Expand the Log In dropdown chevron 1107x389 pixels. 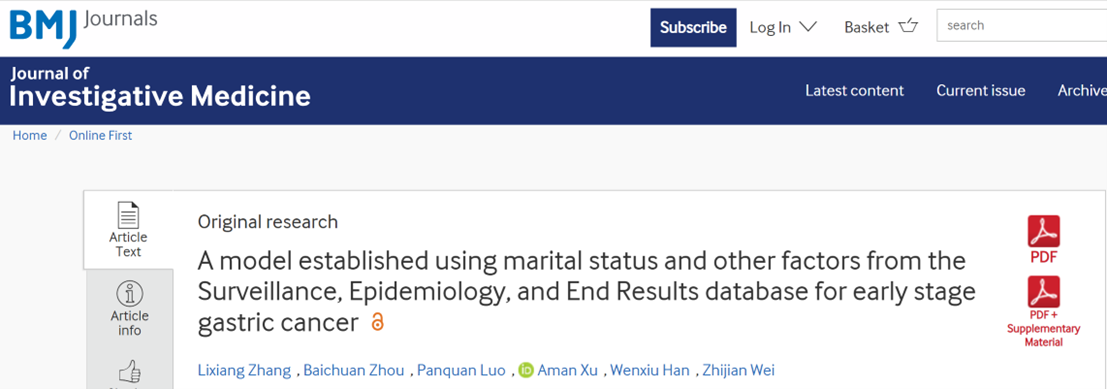click(x=807, y=27)
